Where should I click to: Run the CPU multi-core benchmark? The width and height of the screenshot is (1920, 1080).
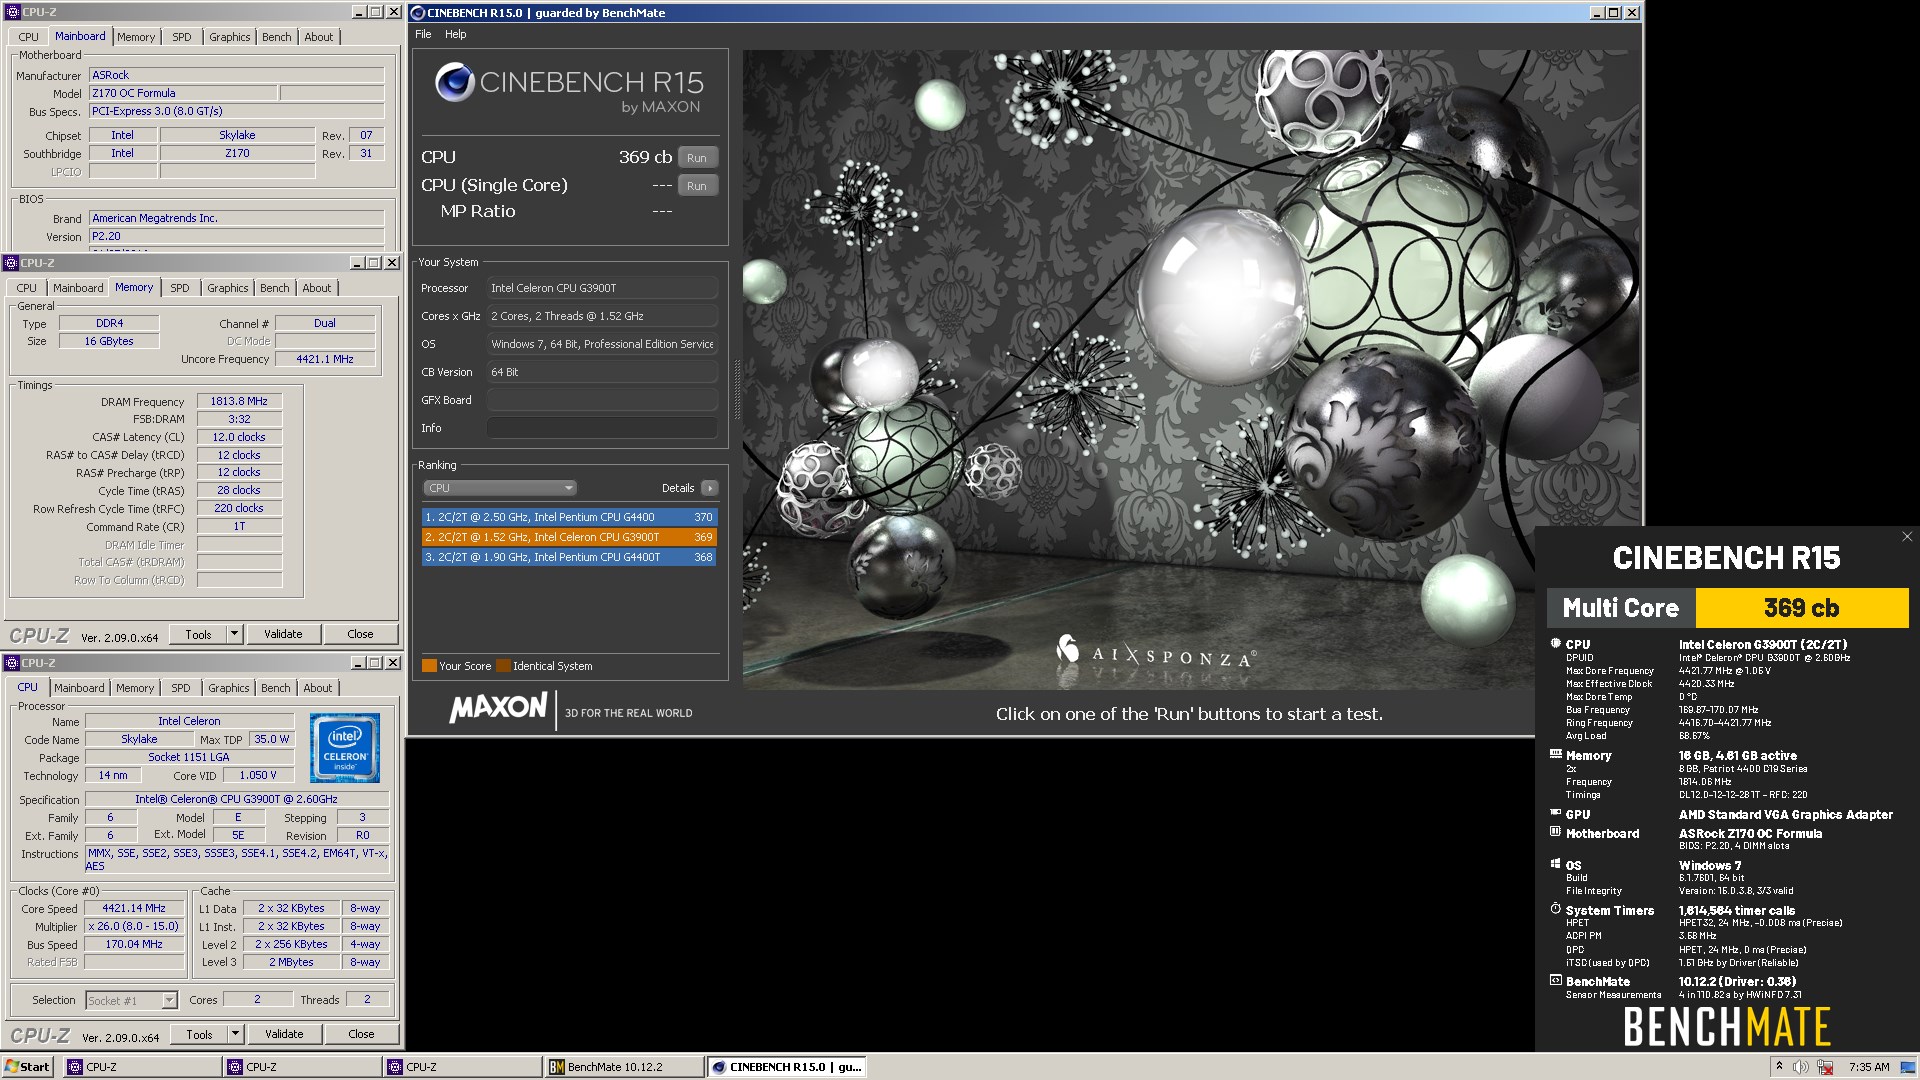[697, 158]
